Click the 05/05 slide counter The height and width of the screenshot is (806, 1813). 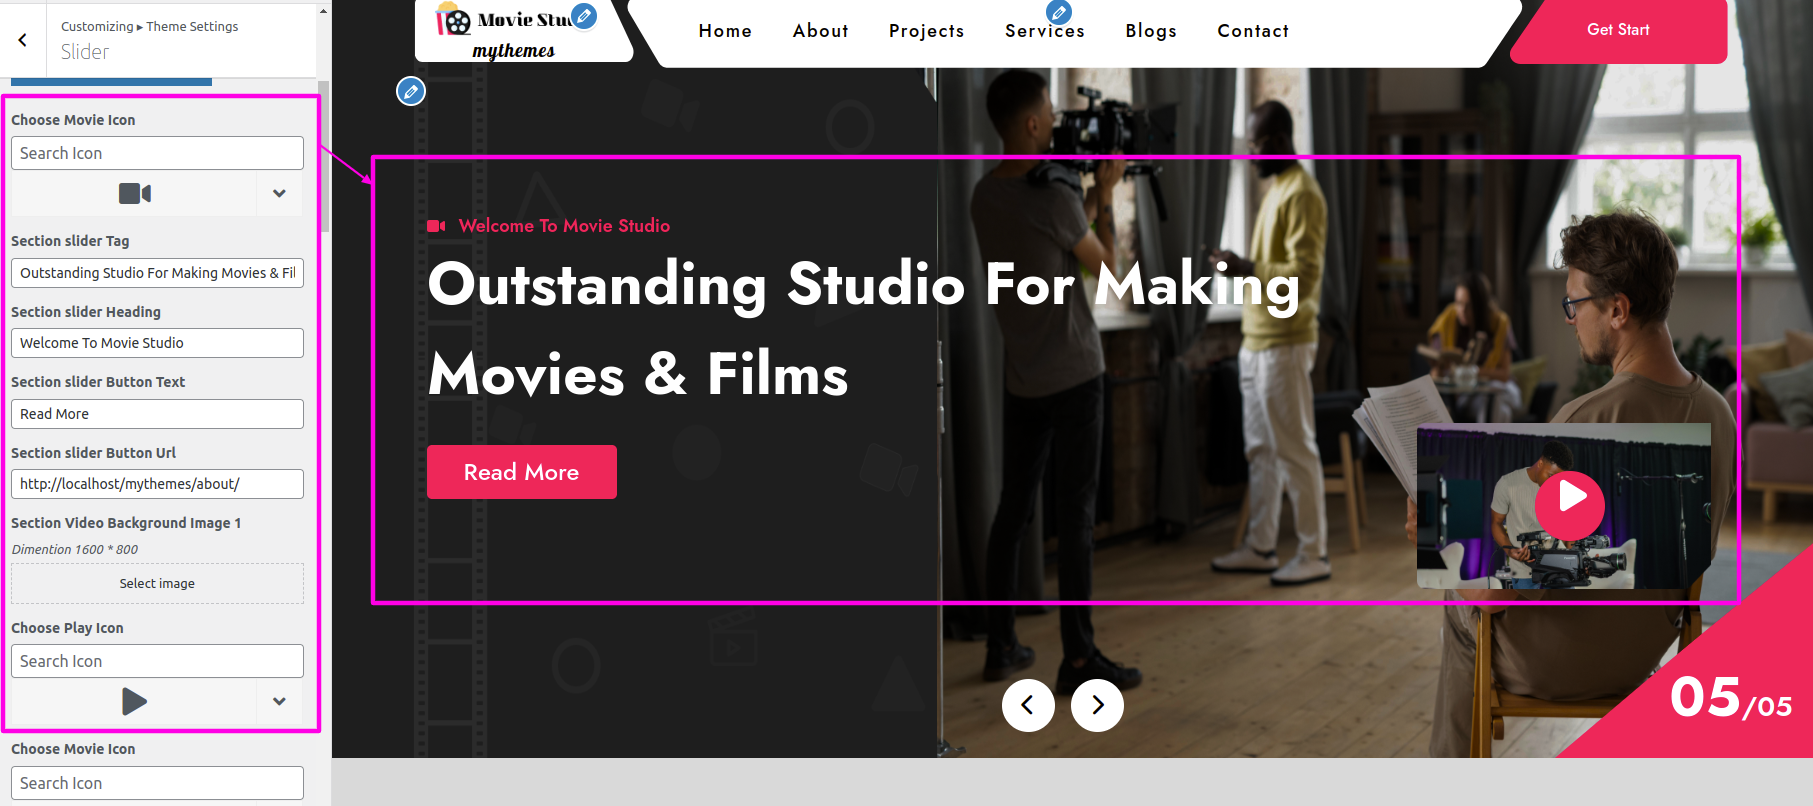pyautogui.click(x=1731, y=698)
